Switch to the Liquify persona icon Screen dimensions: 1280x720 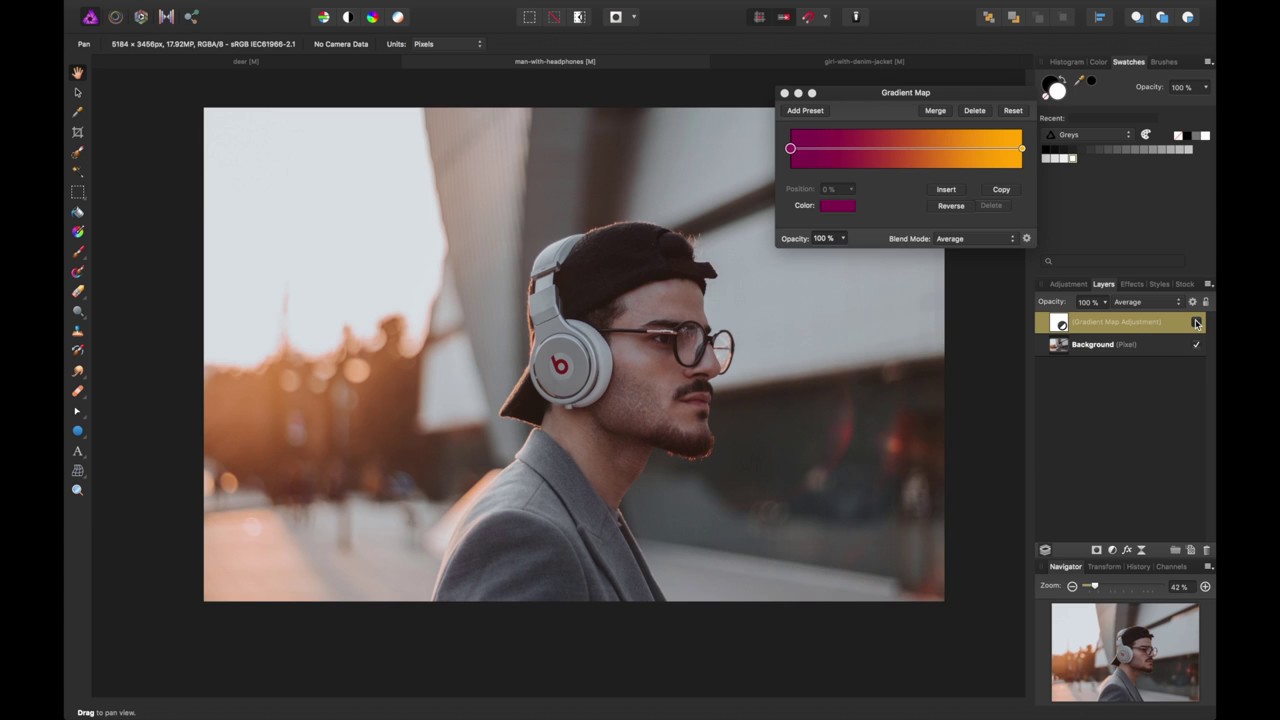115,17
